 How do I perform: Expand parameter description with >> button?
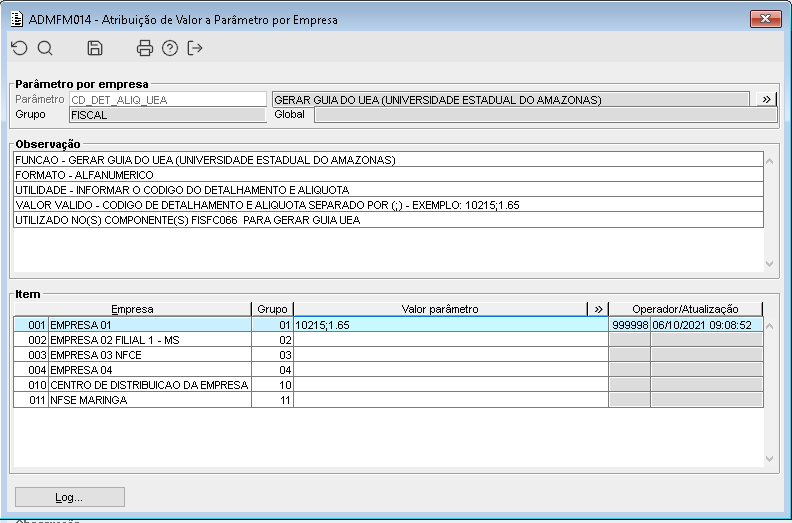pyautogui.click(x=766, y=99)
